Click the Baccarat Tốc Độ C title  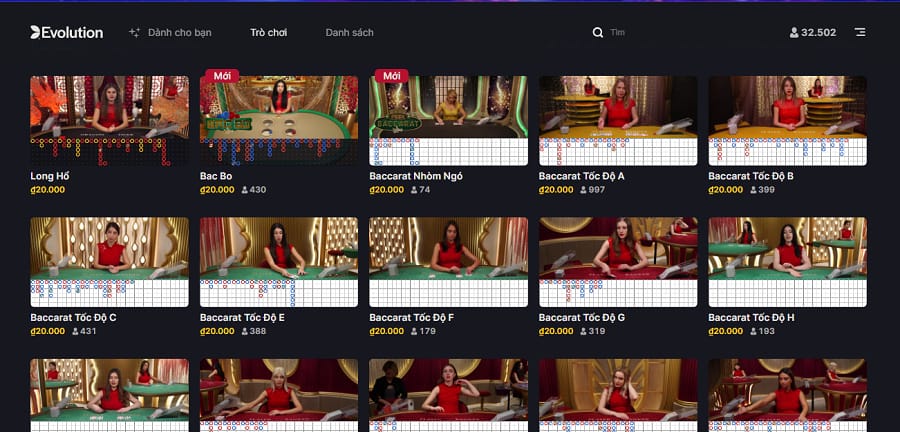[73, 317]
